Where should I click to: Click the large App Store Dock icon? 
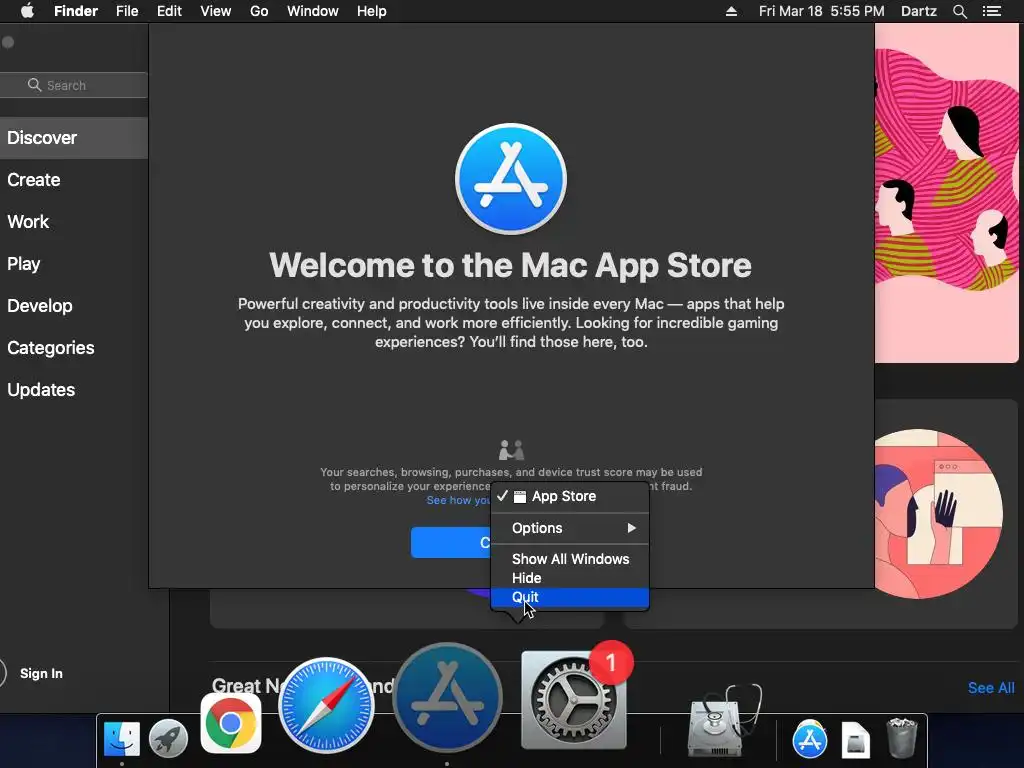pos(447,697)
